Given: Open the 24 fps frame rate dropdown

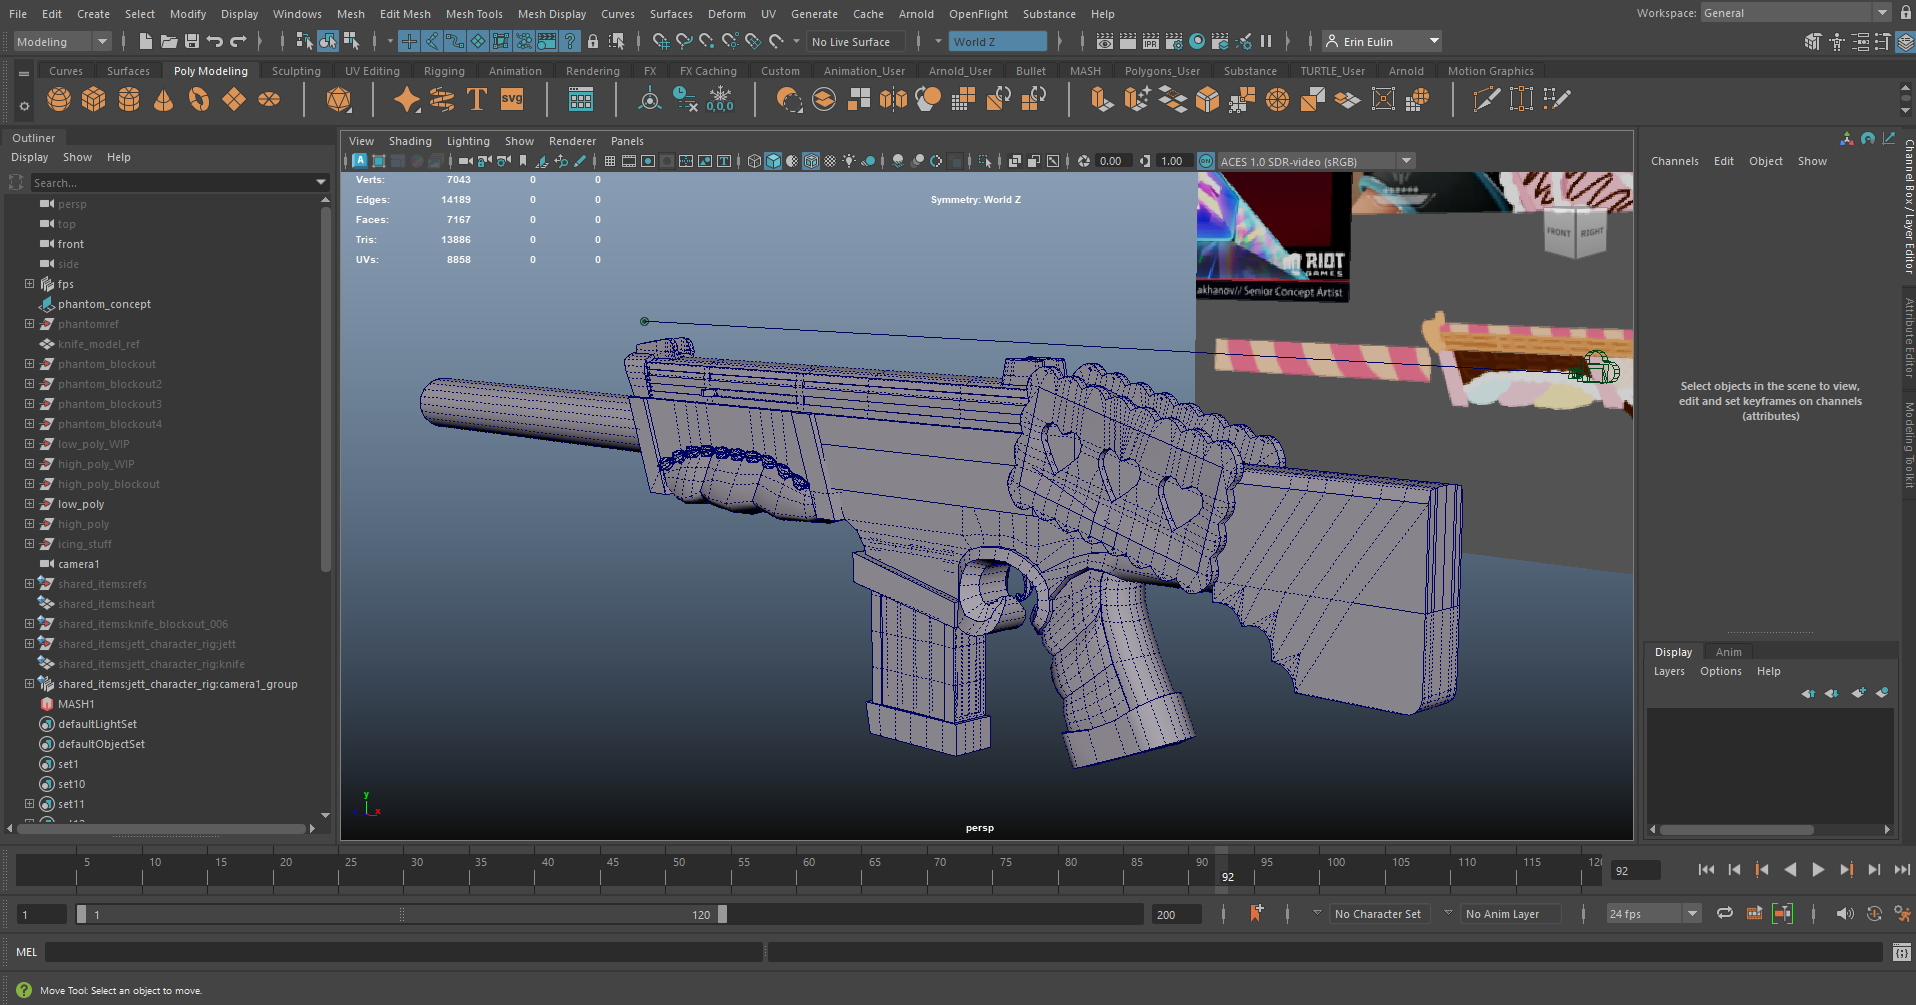Looking at the screenshot, I should tap(1692, 914).
